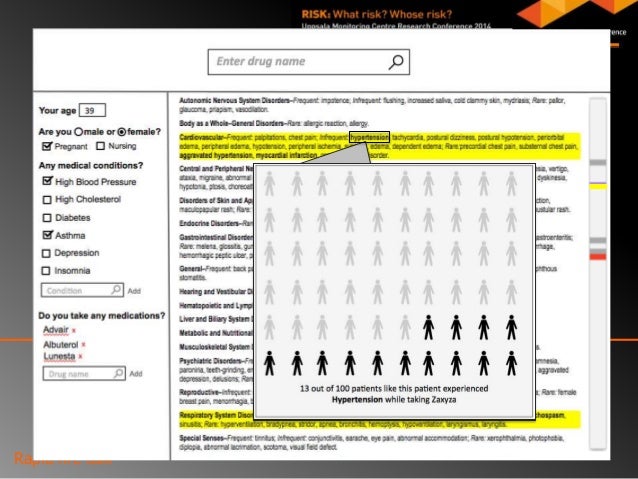Viewport: 638px width, 479px height.
Task: Click the Respiratory System highlighted heading
Action: click(216, 415)
